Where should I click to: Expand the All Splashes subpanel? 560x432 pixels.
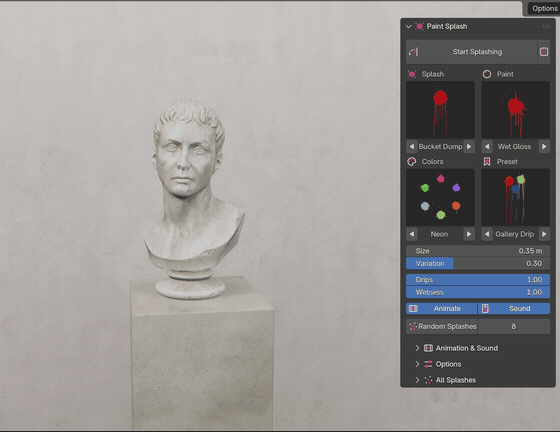pos(417,380)
